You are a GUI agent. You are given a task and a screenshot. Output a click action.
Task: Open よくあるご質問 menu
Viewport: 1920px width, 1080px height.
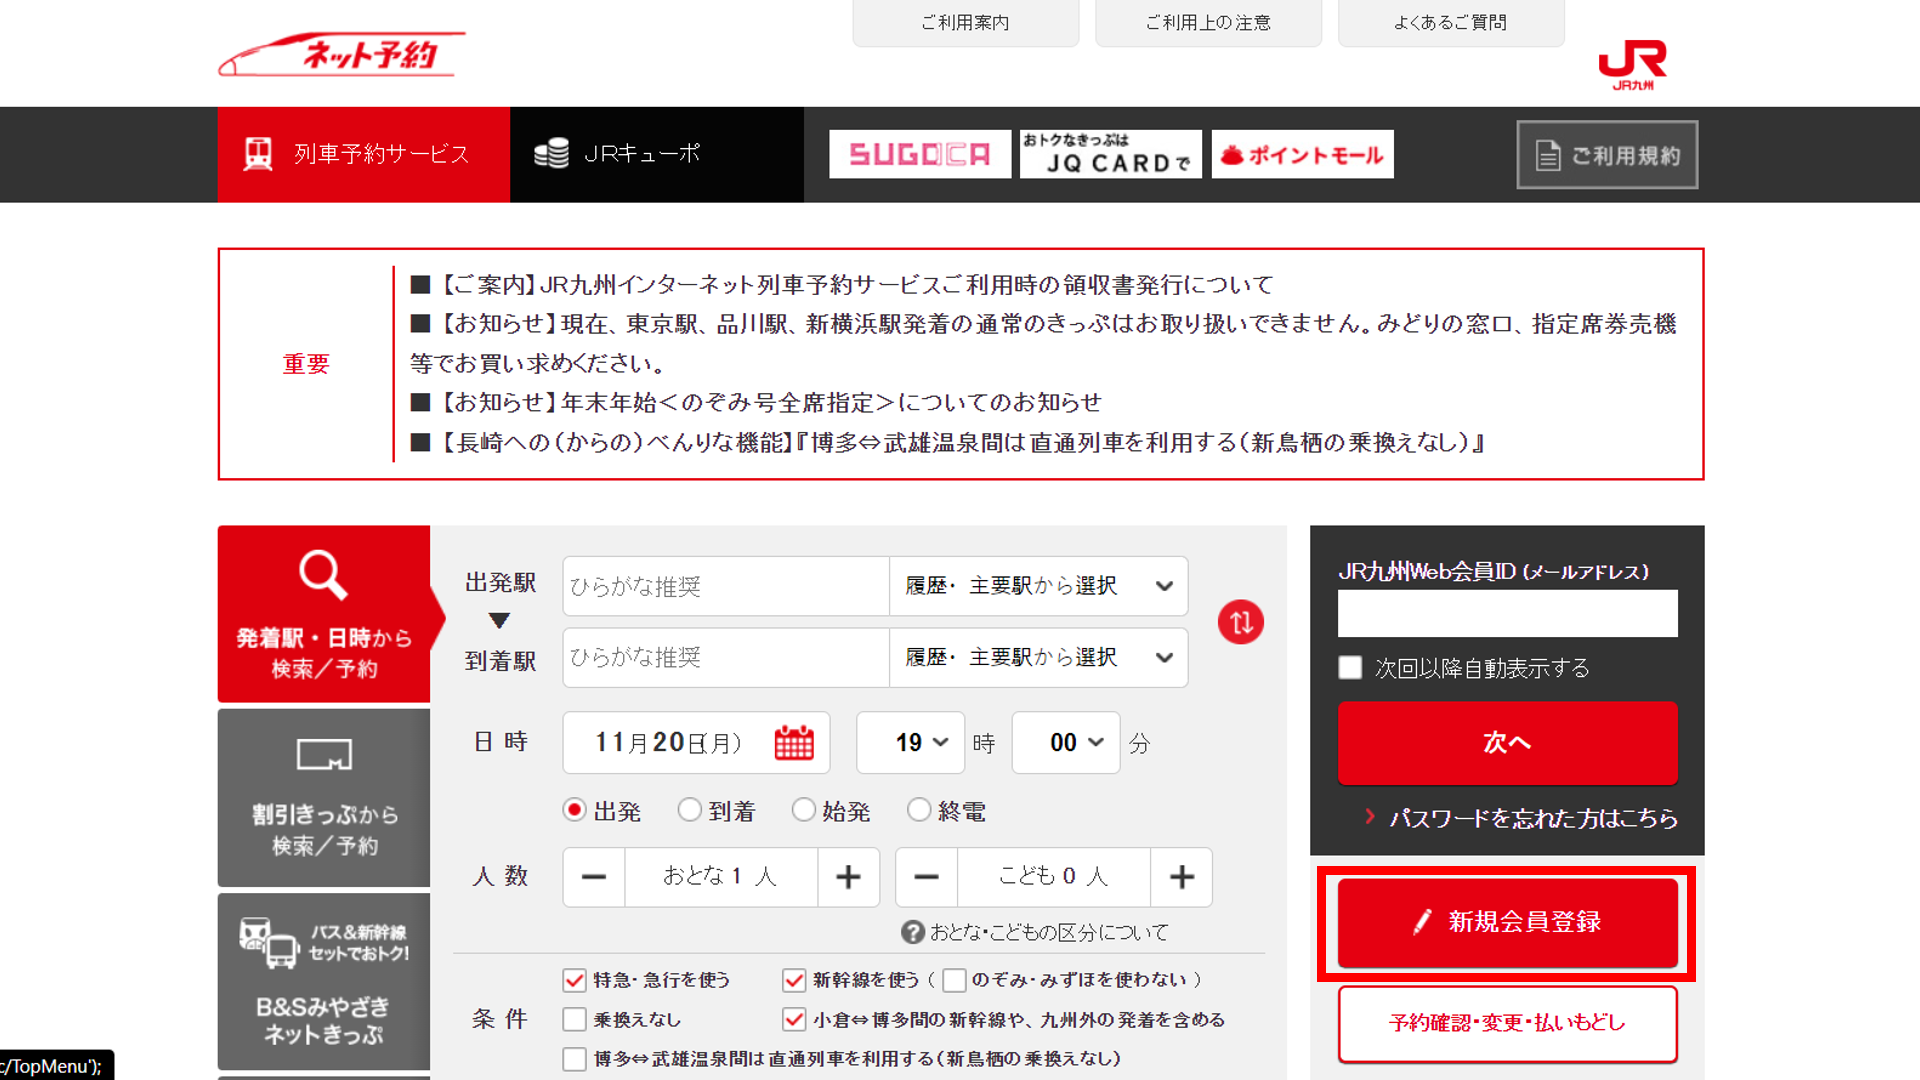[1451, 23]
